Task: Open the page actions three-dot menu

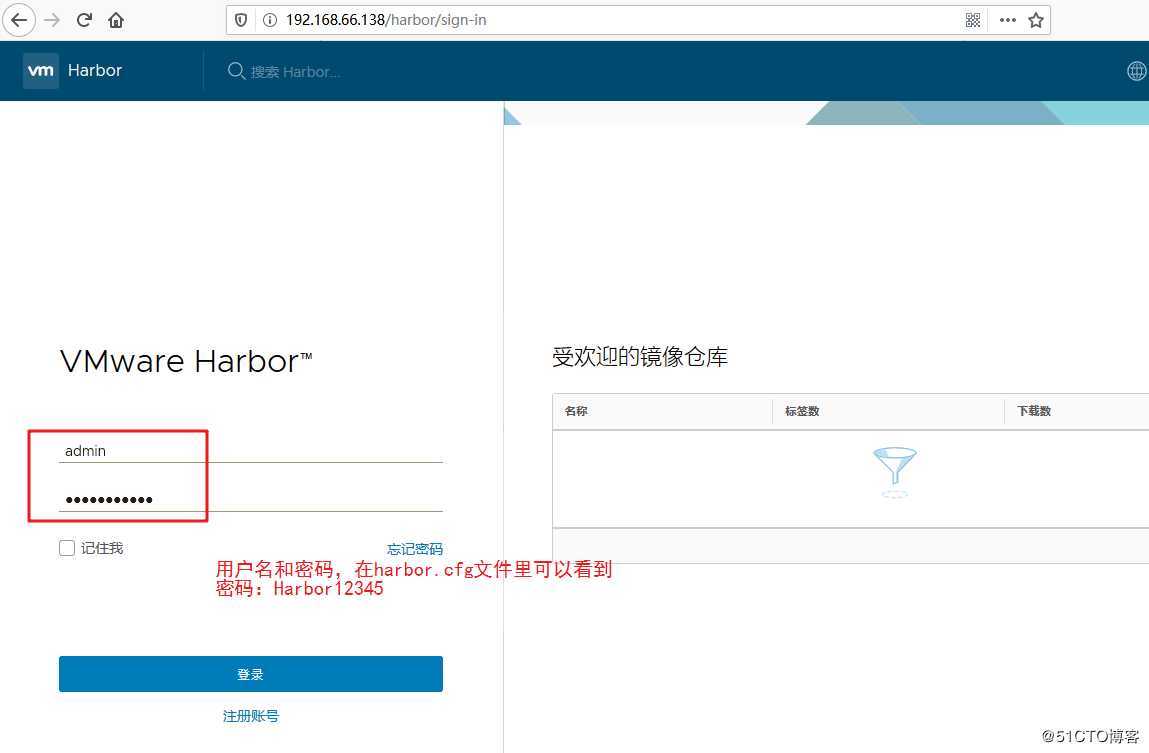Action: (x=1008, y=20)
